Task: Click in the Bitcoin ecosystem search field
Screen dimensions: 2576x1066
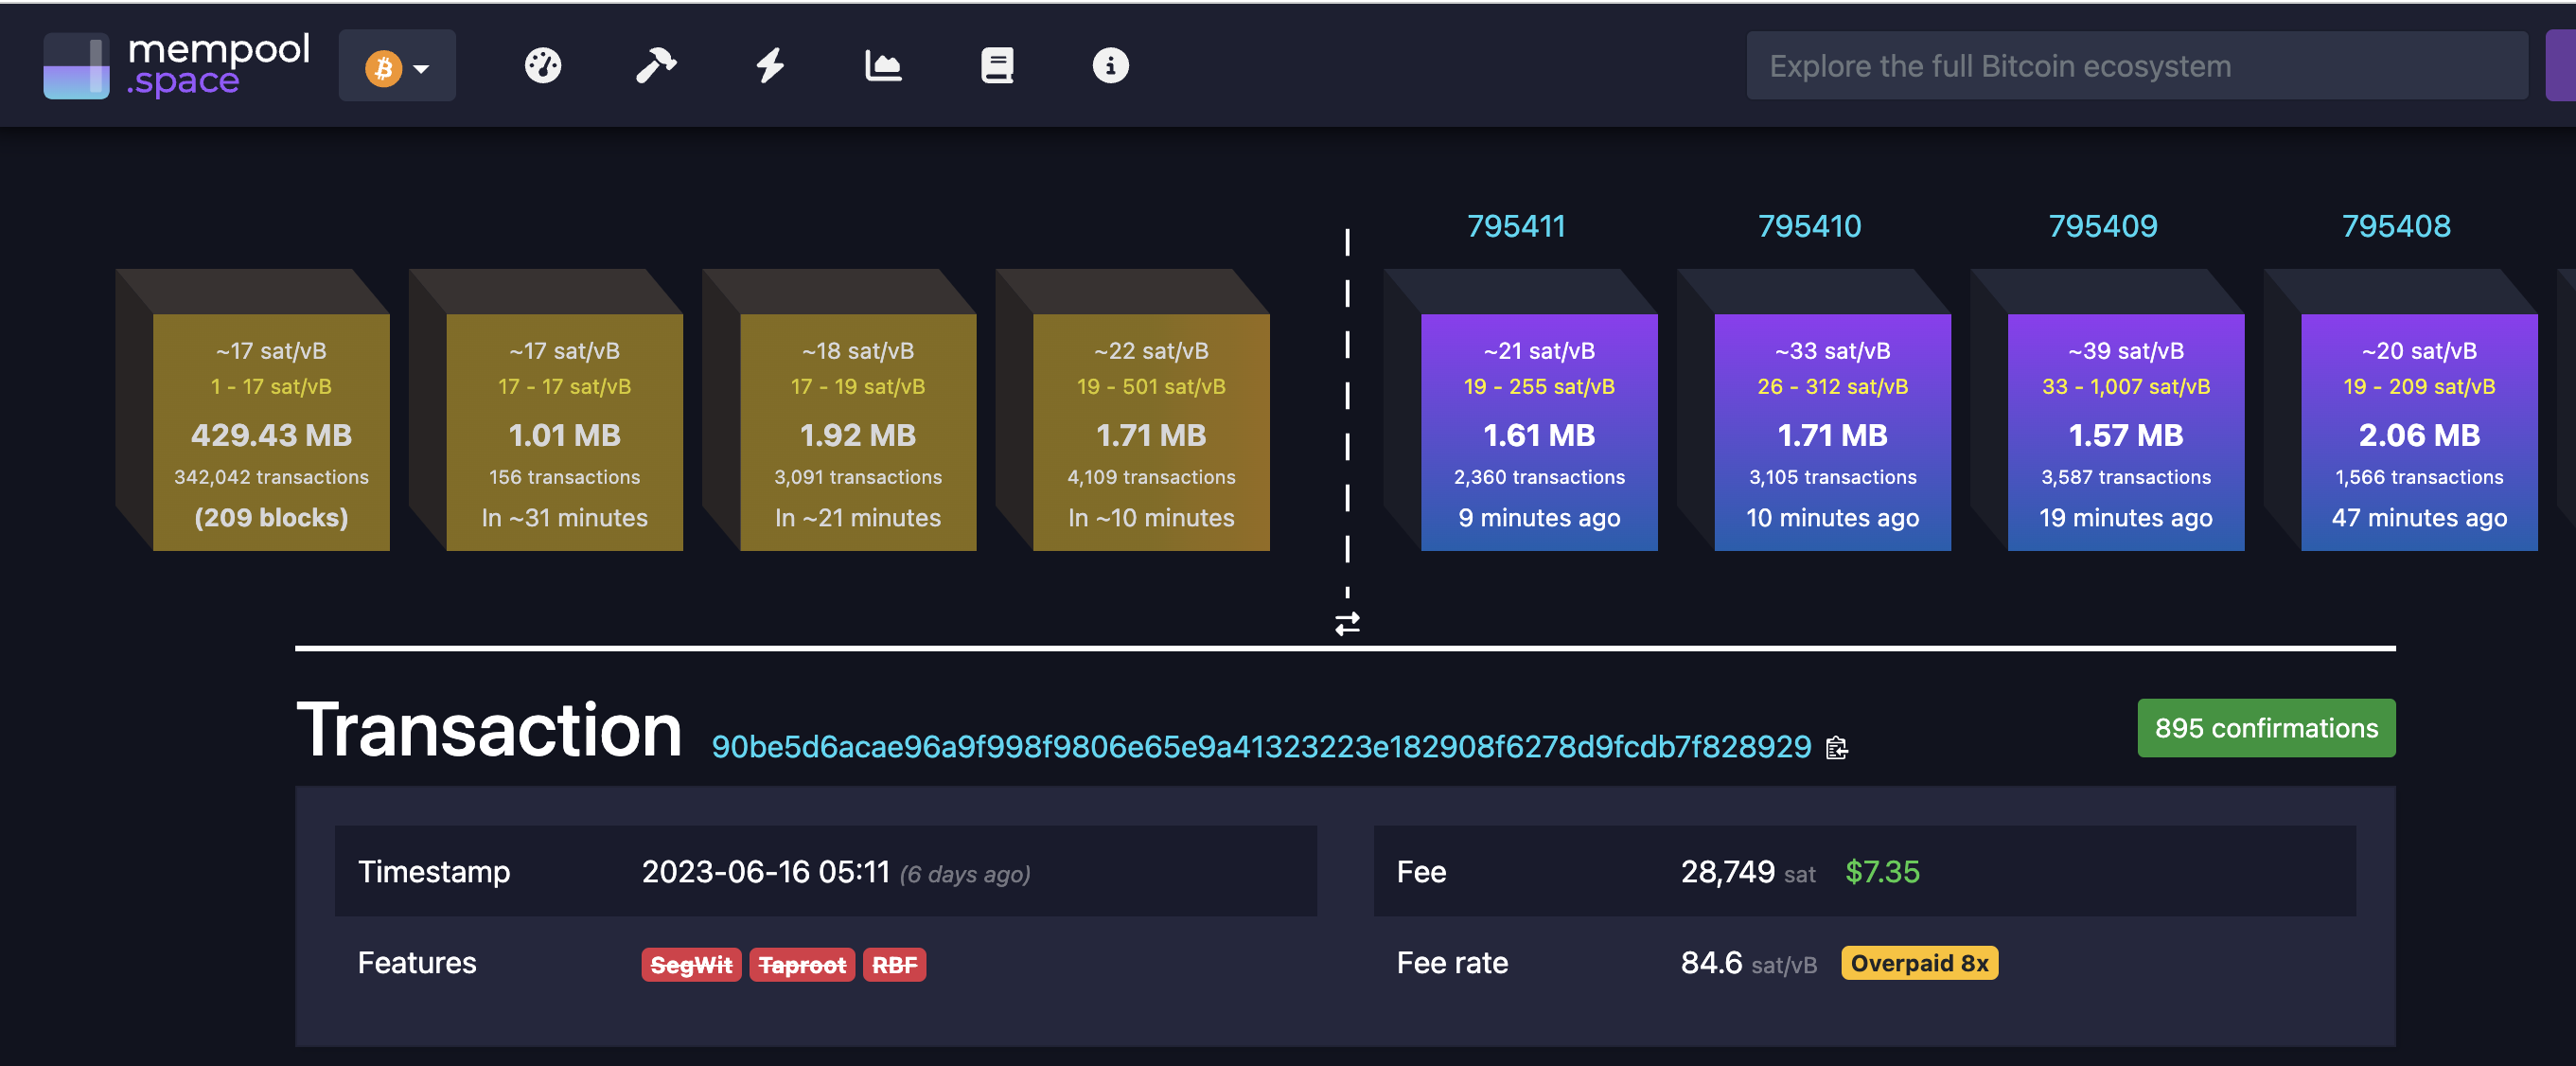Action: [2136, 66]
